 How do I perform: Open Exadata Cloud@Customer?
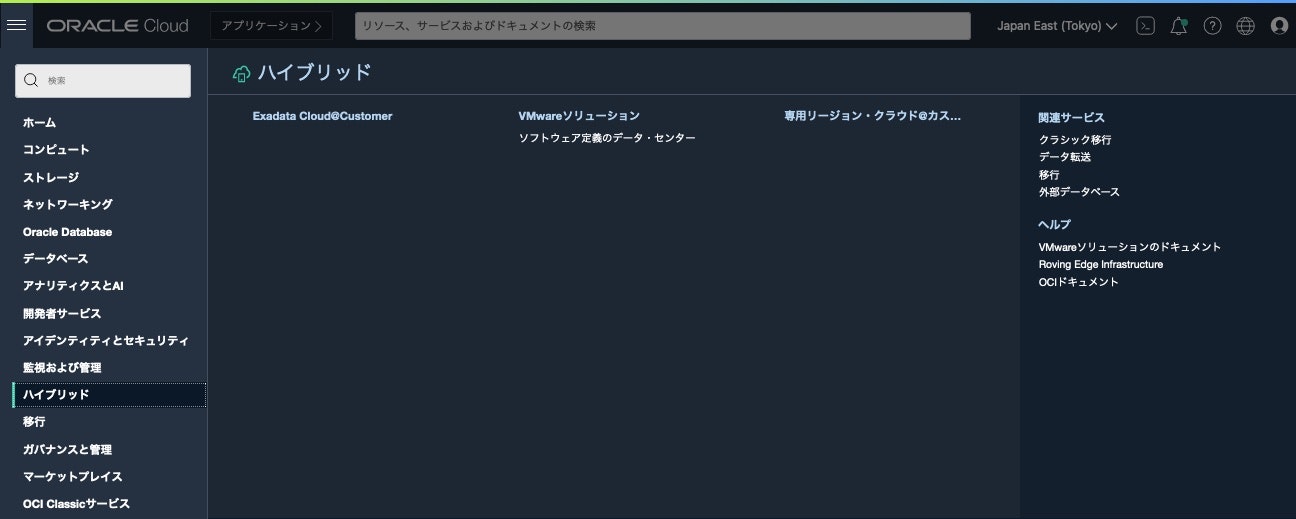[x=322, y=116]
